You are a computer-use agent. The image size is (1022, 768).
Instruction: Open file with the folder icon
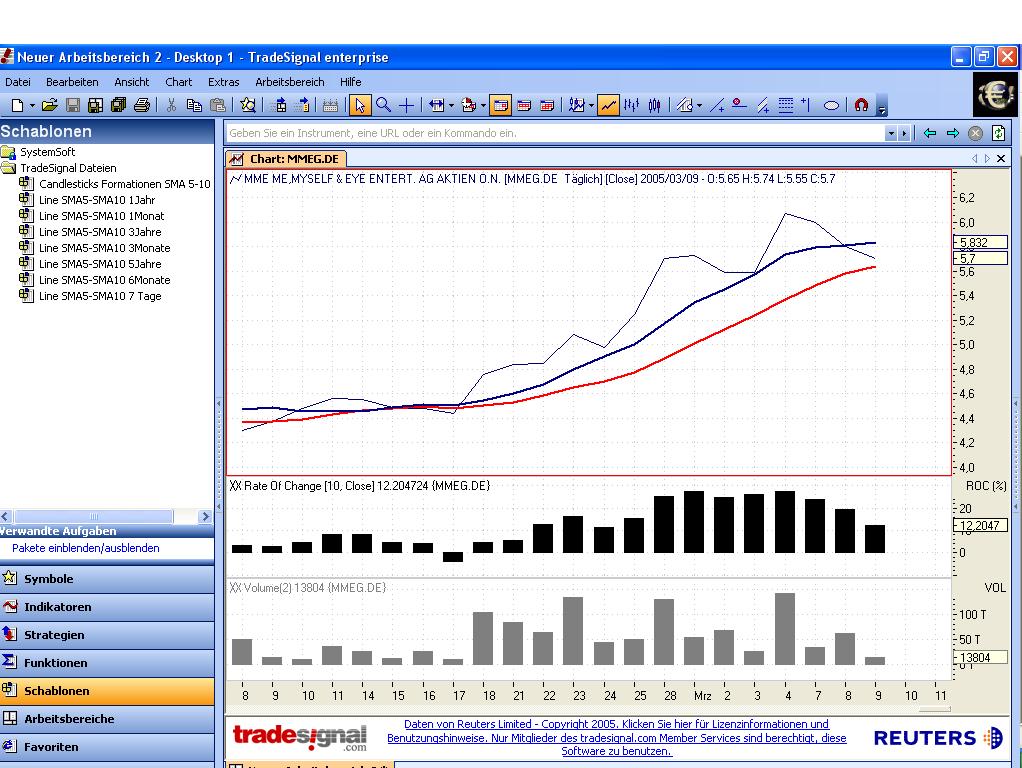tap(50, 105)
